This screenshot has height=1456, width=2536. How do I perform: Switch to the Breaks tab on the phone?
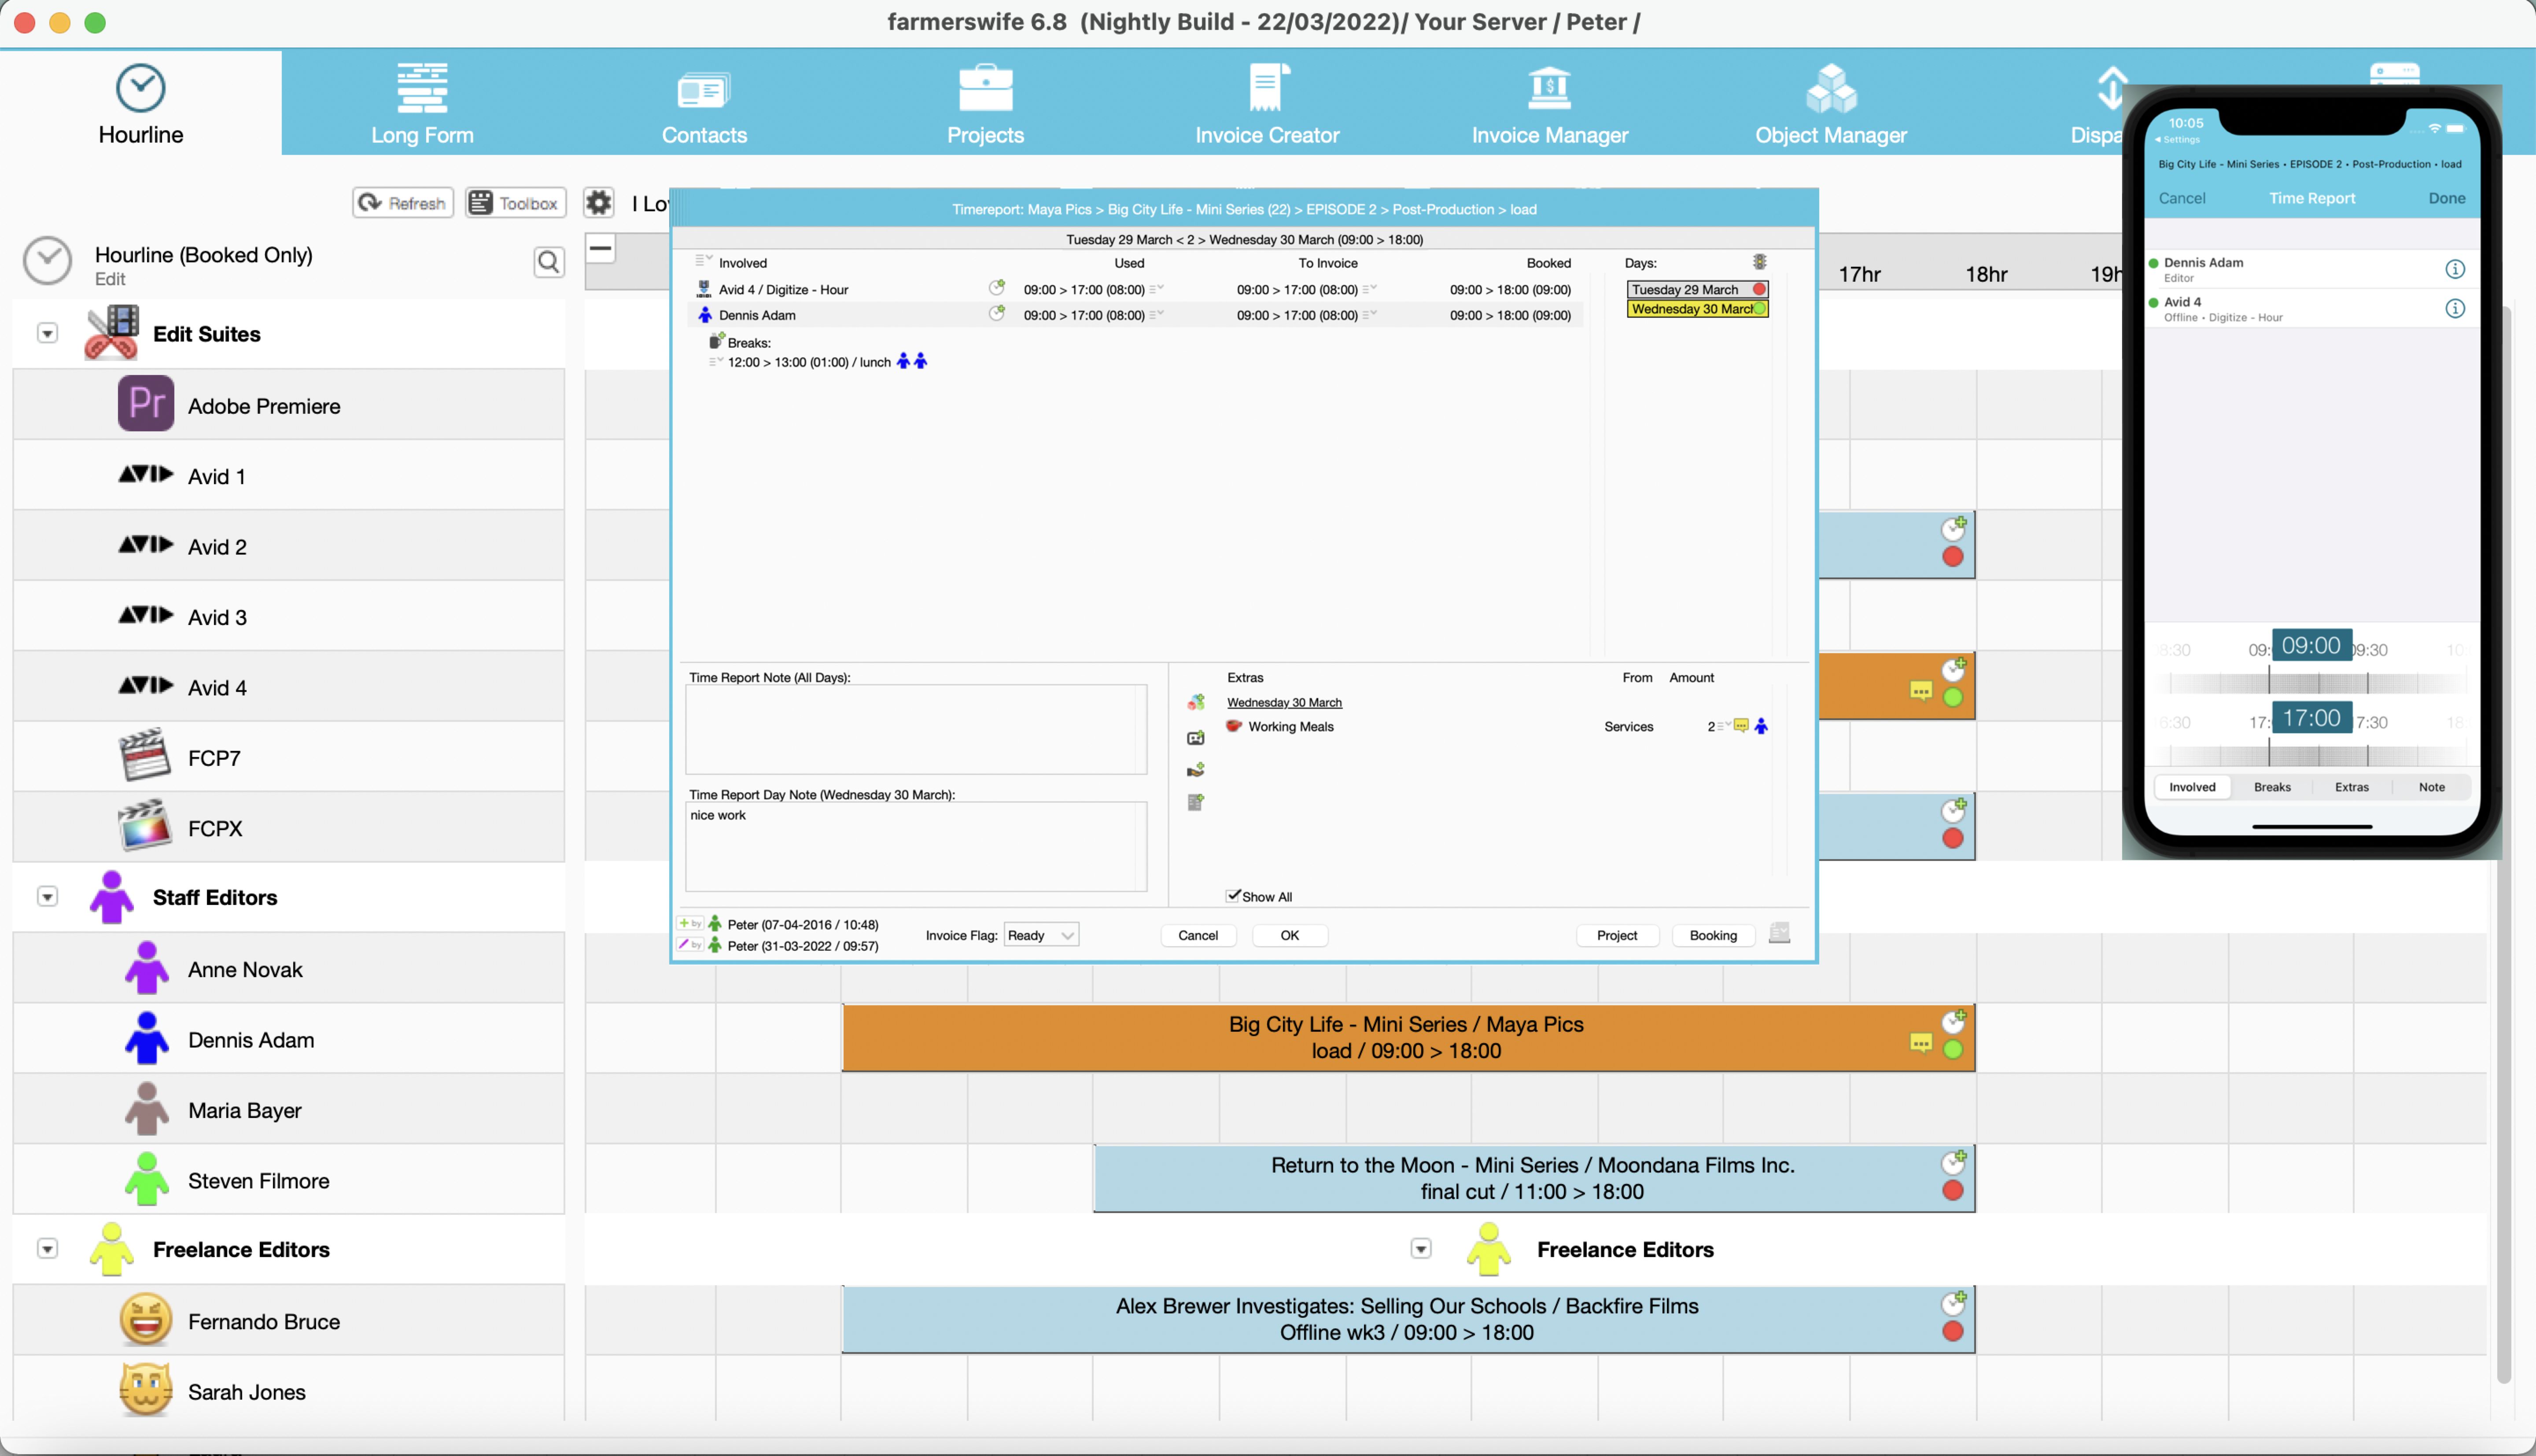(2272, 787)
